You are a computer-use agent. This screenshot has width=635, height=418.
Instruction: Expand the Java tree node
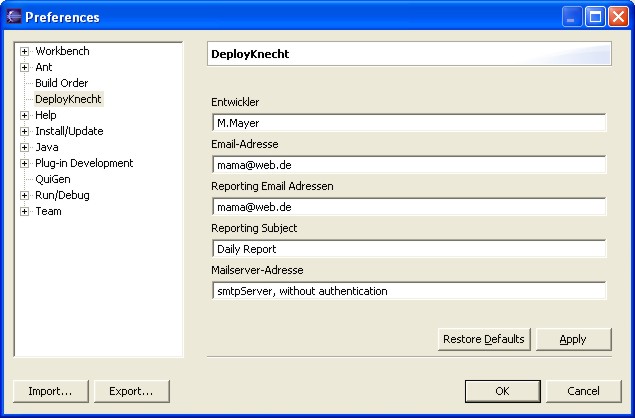pyautogui.click(x=24, y=147)
